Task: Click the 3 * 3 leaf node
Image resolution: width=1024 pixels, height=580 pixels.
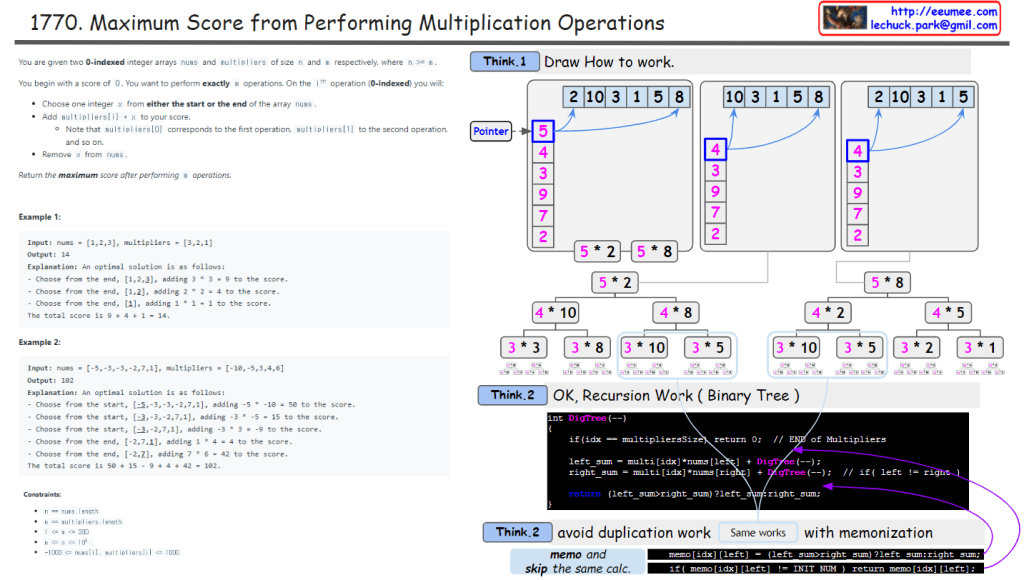Action: point(525,348)
